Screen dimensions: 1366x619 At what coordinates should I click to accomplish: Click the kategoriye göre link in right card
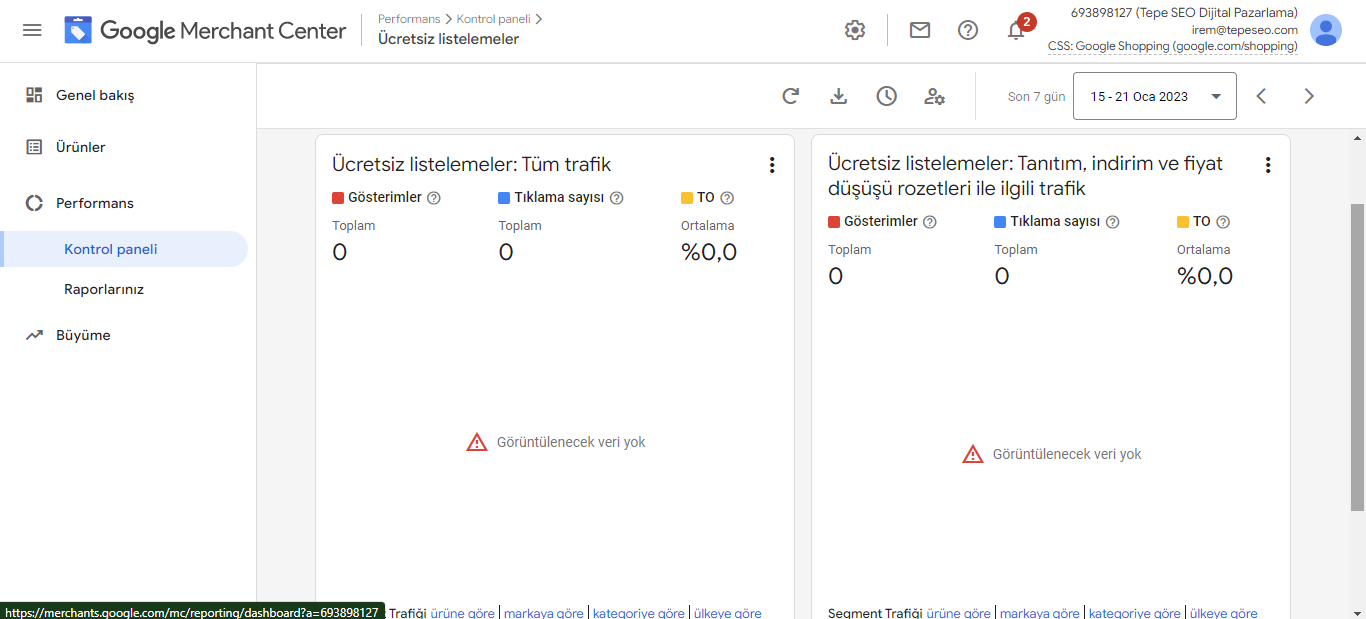tap(1134, 613)
